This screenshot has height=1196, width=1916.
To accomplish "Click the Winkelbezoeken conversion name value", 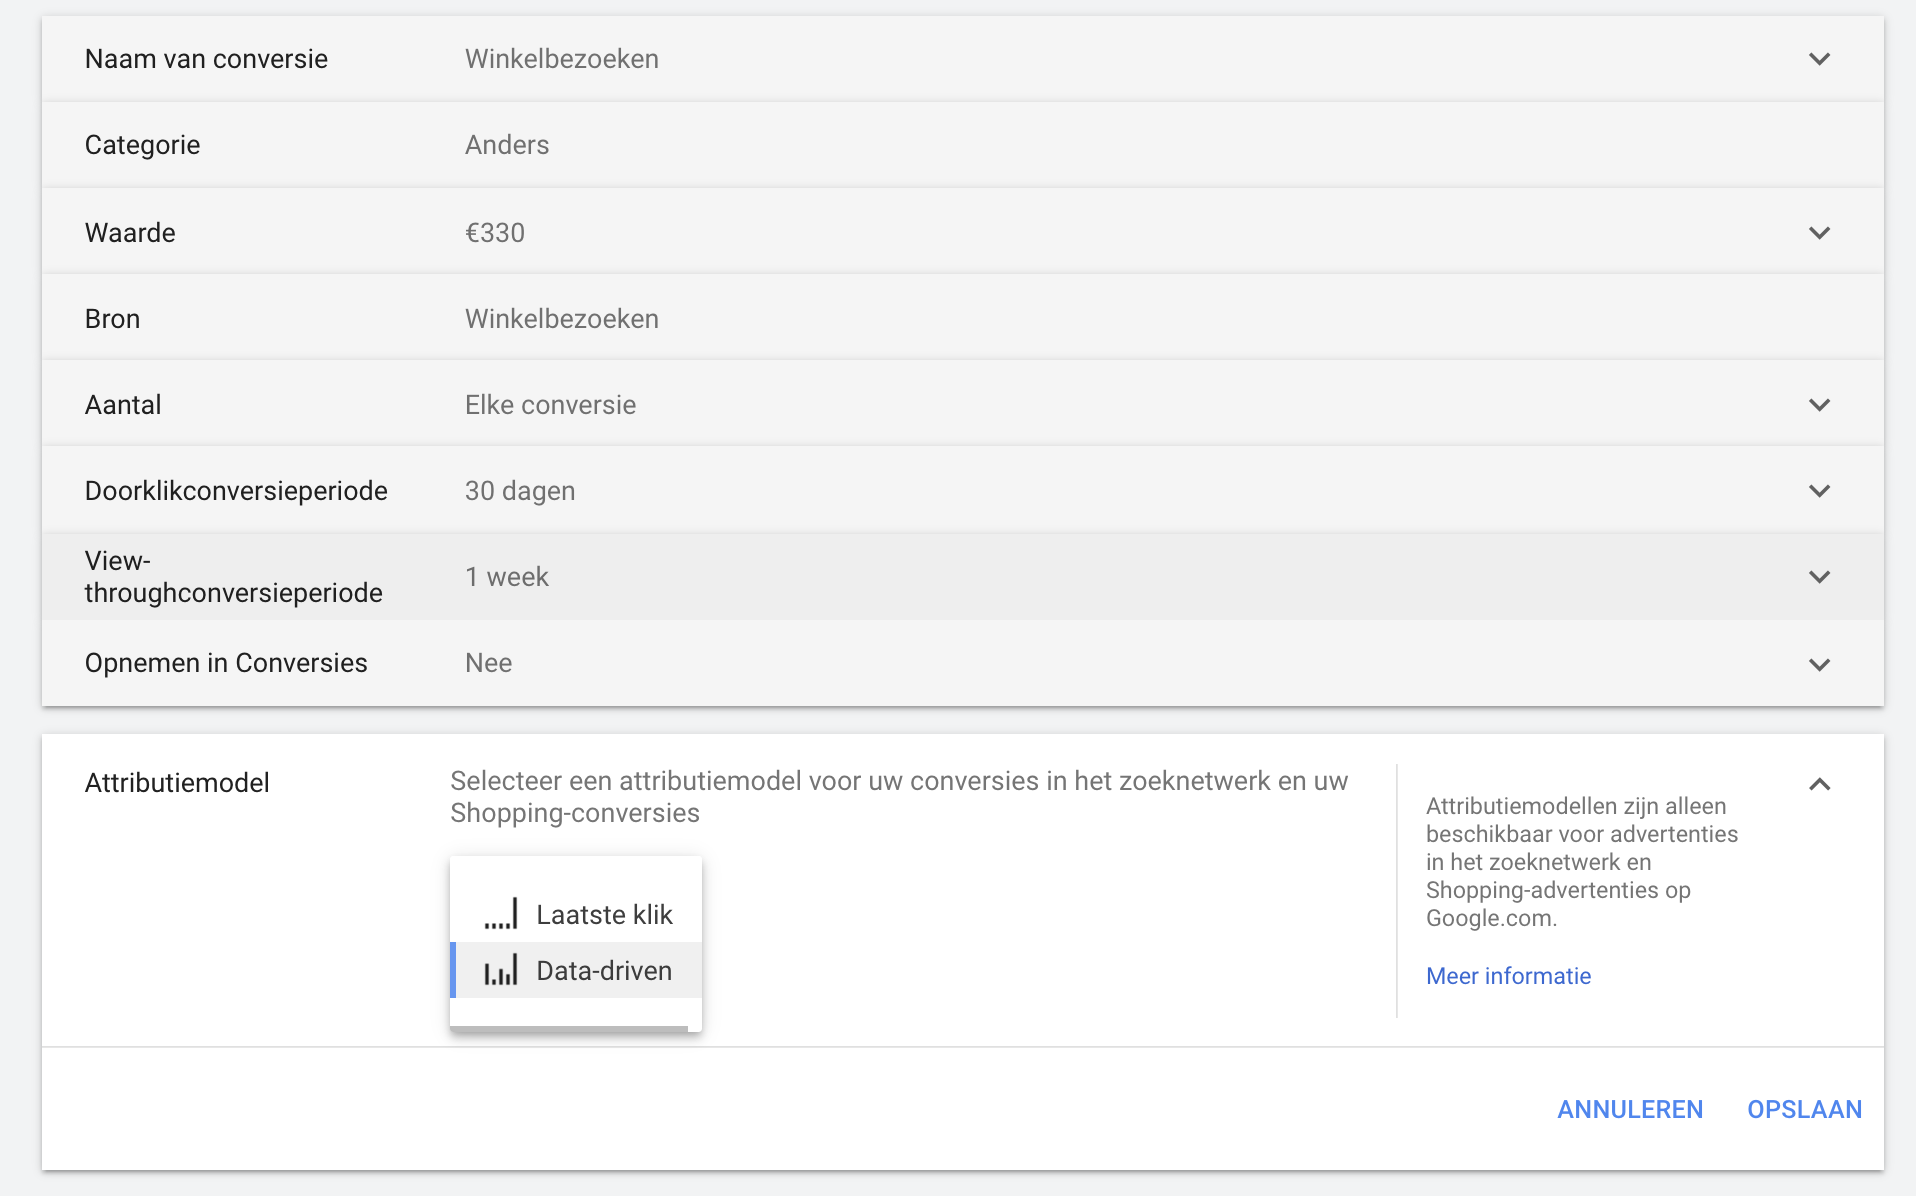I will tap(561, 59).
